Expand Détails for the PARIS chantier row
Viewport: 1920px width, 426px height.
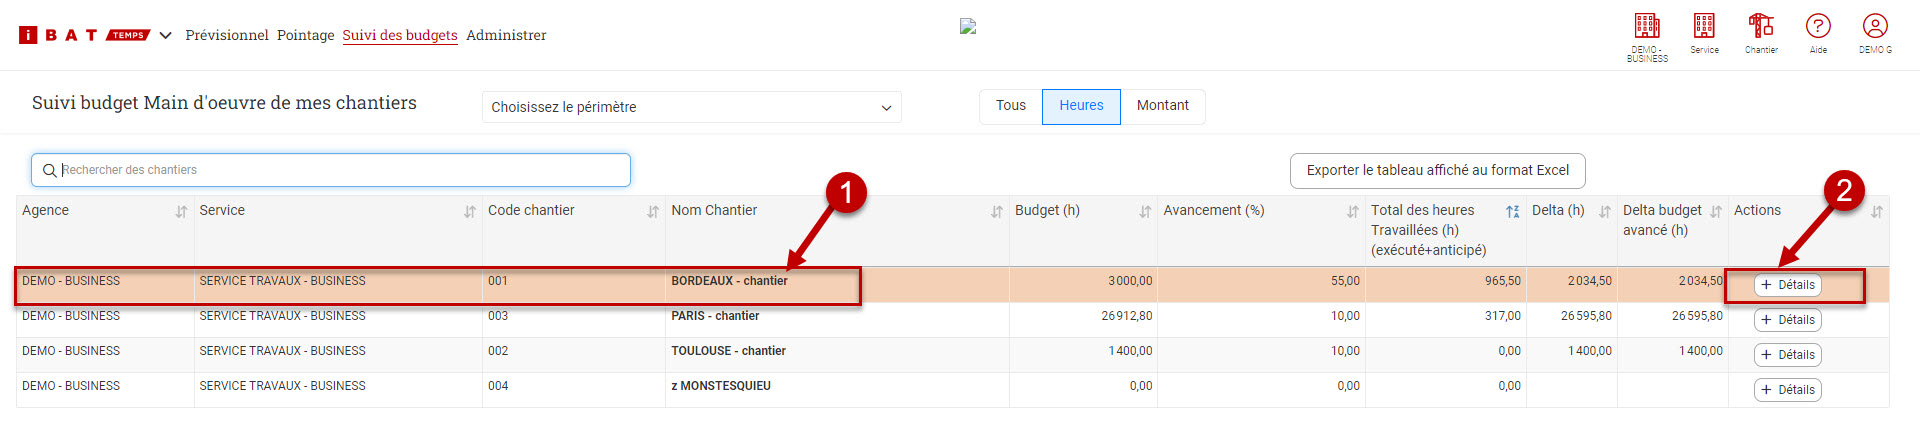1787,320
